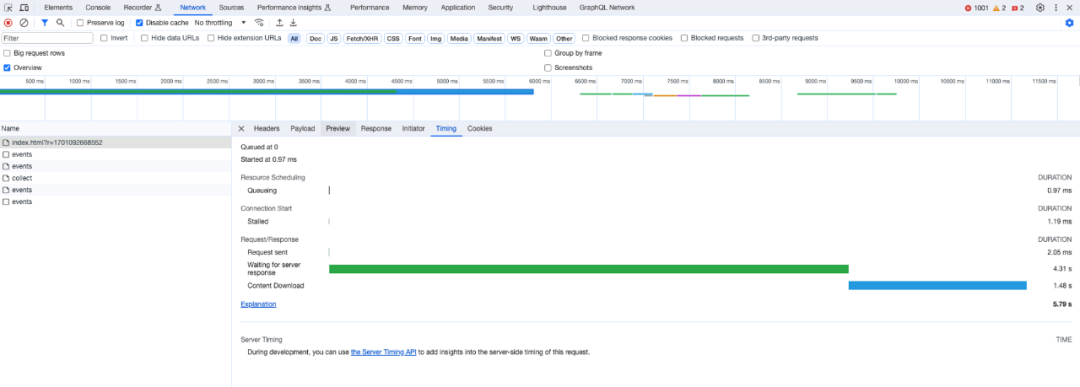1080x387 pixels.
Task: Open the Sources tab
Action: click(x=231, y=8)
